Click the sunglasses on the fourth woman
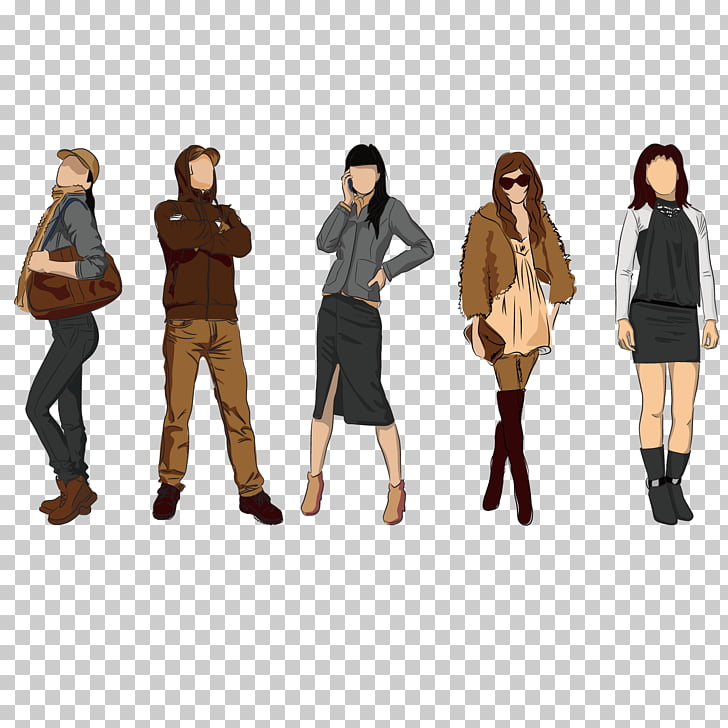This screenshot has height=728, width=728. [515, 181]
